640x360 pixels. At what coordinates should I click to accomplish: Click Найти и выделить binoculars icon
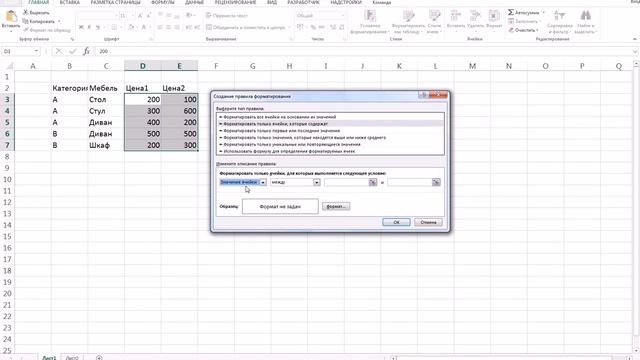(x=586, y=16)
